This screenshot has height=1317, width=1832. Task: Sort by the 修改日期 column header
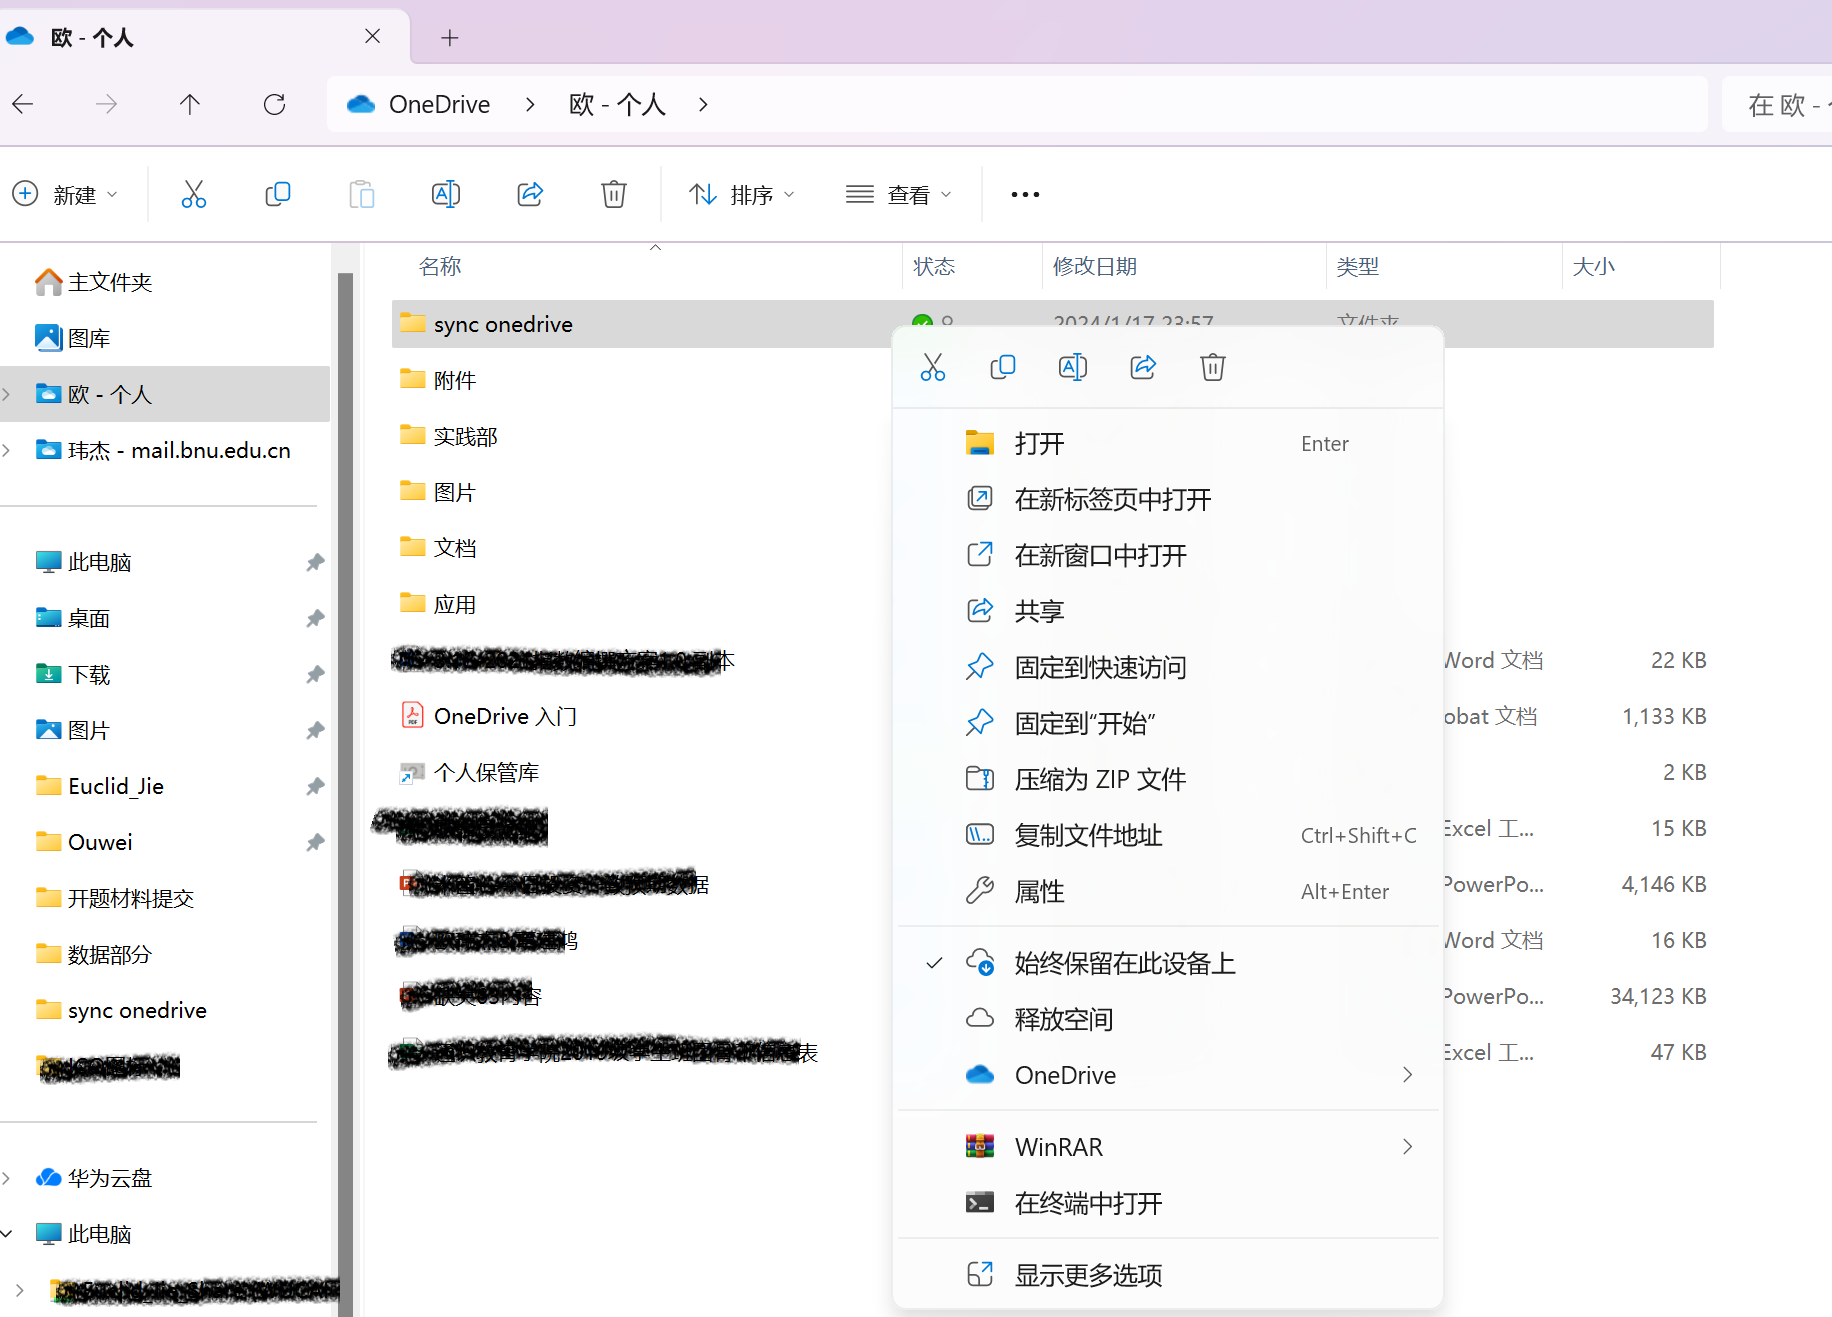click(1095, 266)
